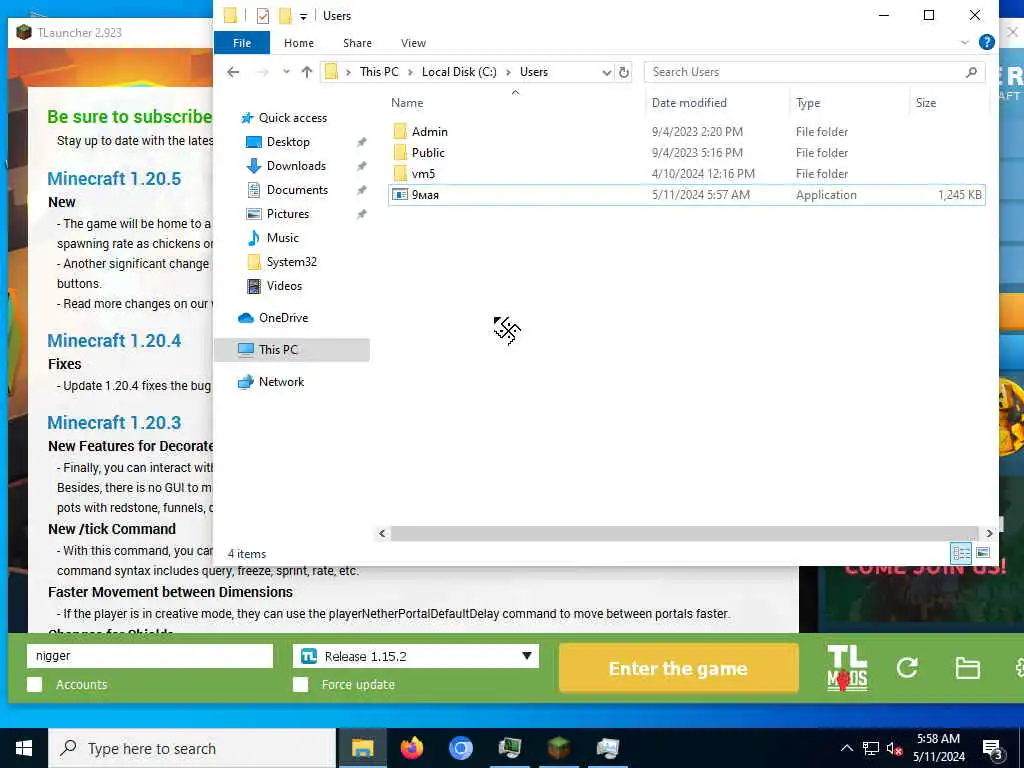Viewport: 1024px width, 768px height.
Task: Click Enter the game button
Action: tap(679, 668)
